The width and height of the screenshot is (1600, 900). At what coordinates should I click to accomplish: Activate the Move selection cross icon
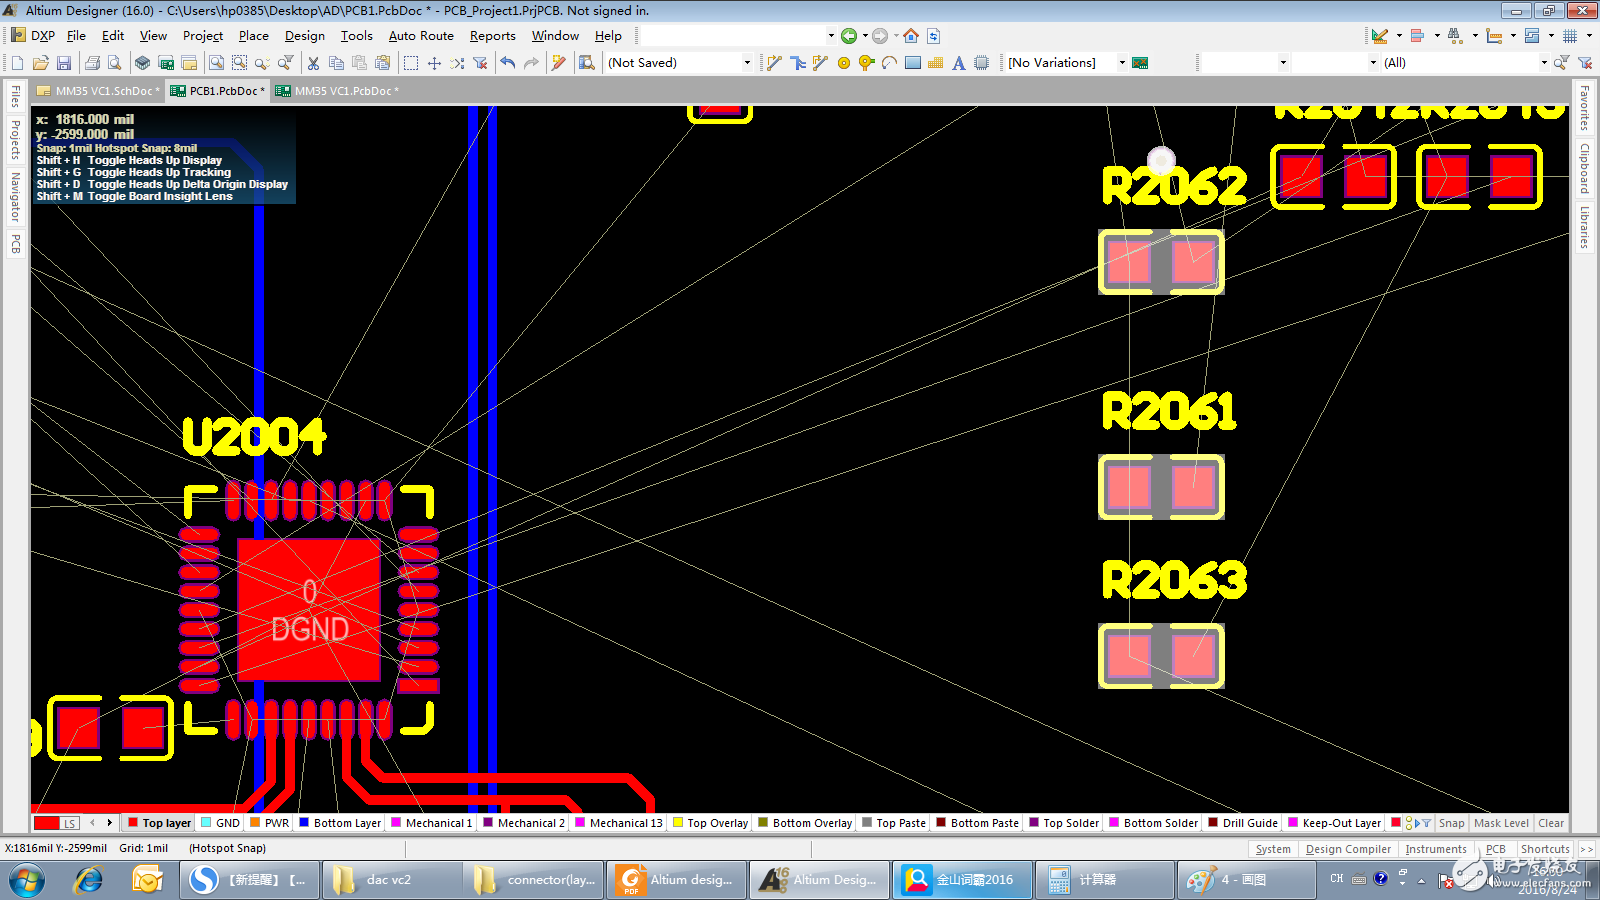click(x=434, y=63)
